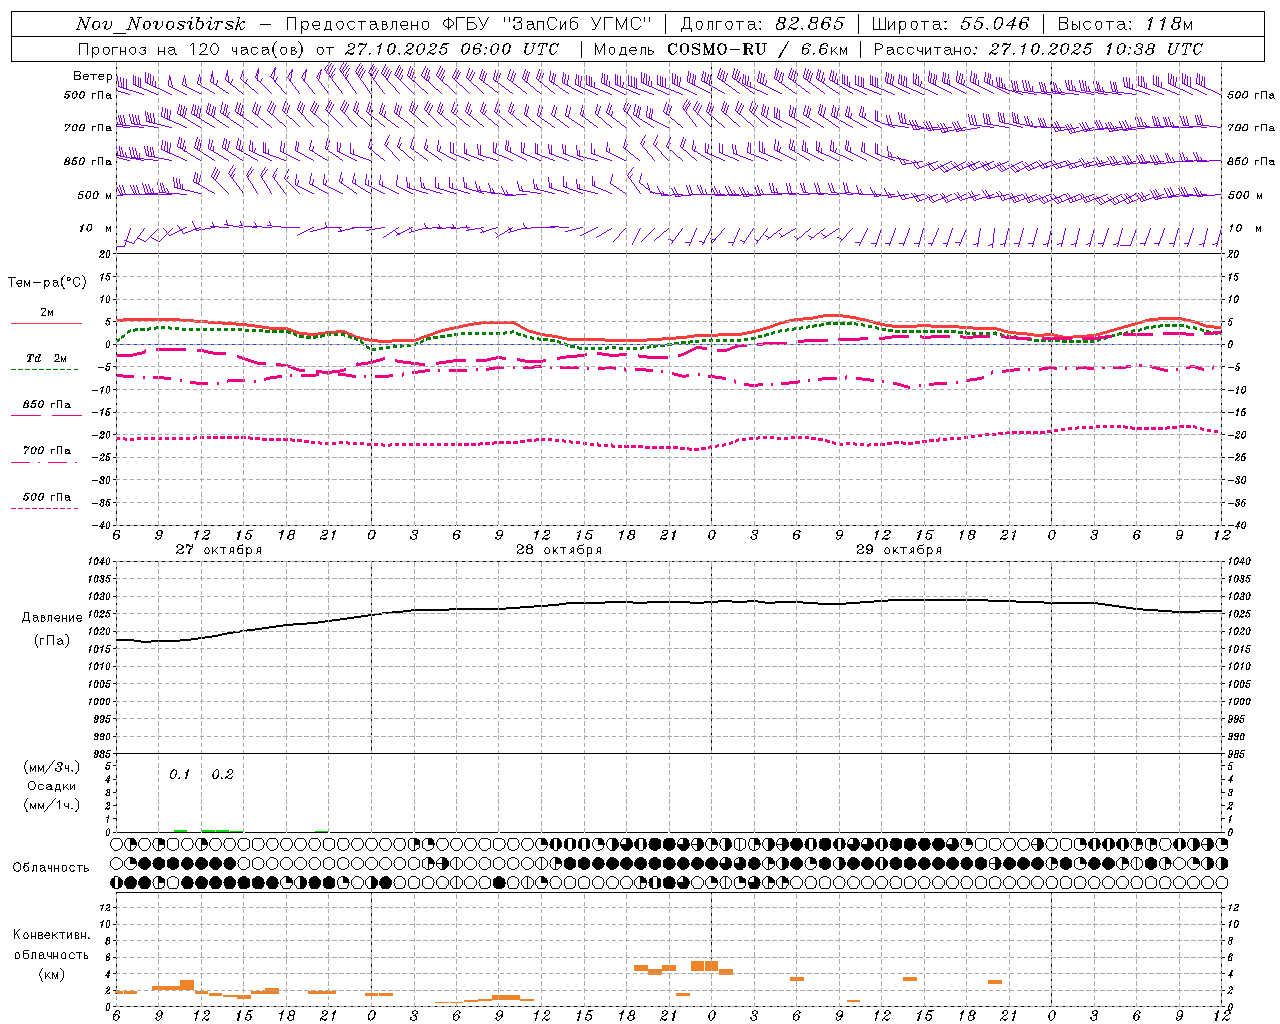Click the 27 октября date label
The width and height of the screenshot is (1280, 1024).
point(219,550)
